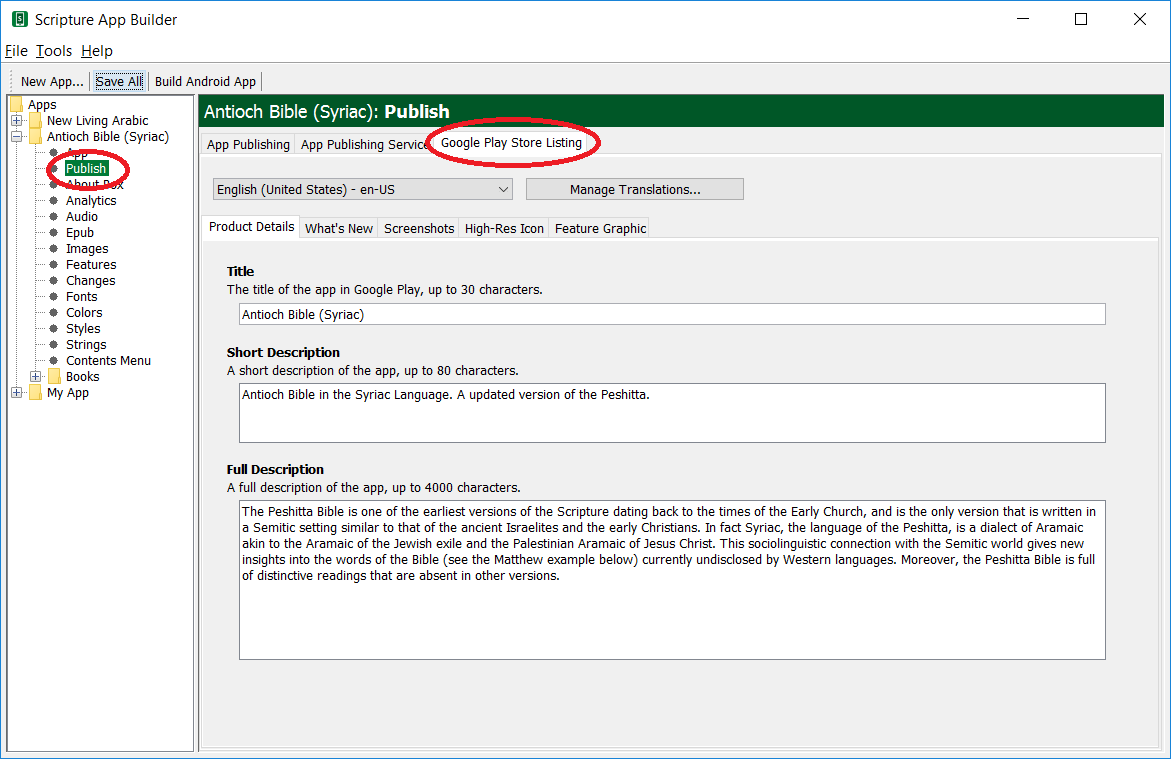Click into the Title text field

pos(672,314)
